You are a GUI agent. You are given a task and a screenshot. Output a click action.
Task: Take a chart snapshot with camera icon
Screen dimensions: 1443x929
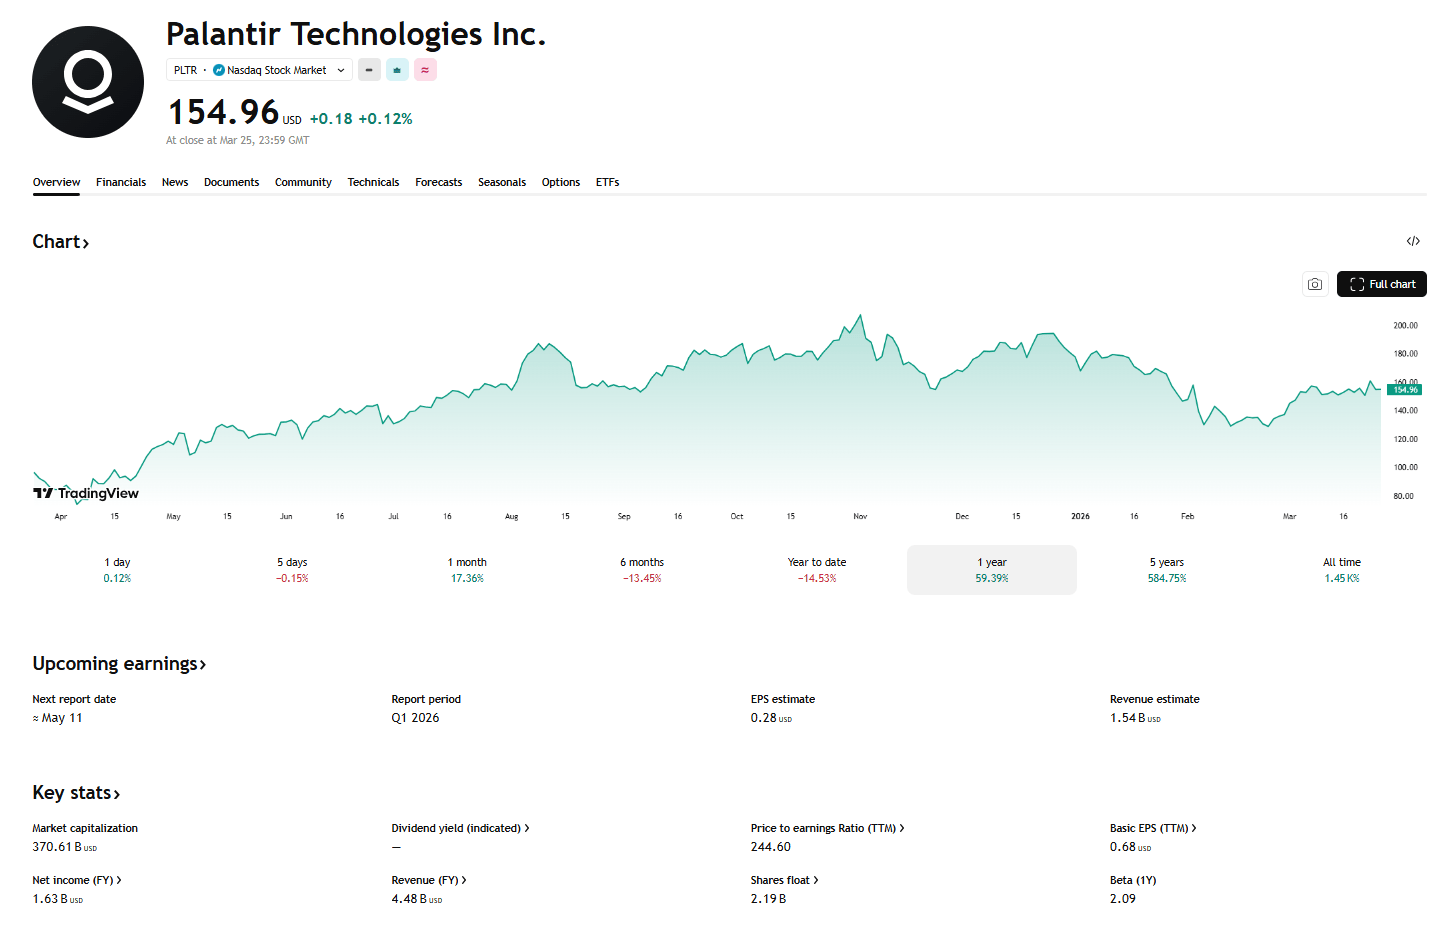[x=1315, y=284]
